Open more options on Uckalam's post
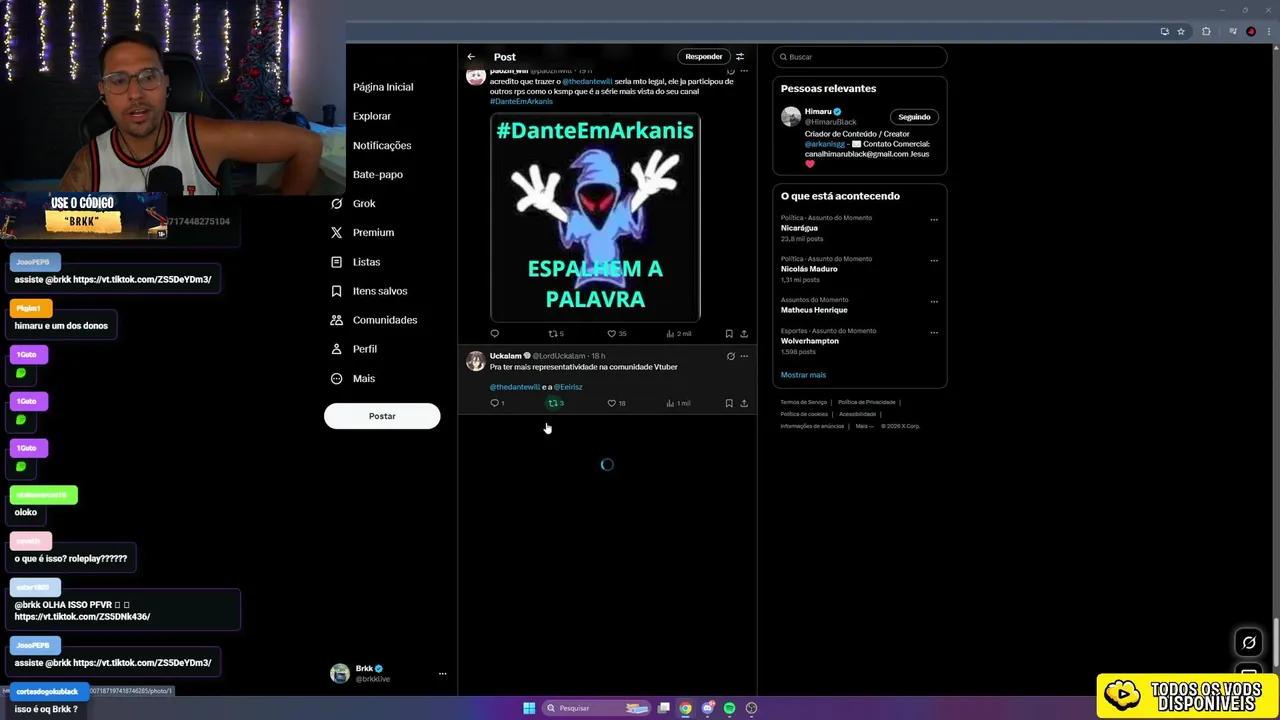This screenshot has width=1280, height=720. point(744,356)
